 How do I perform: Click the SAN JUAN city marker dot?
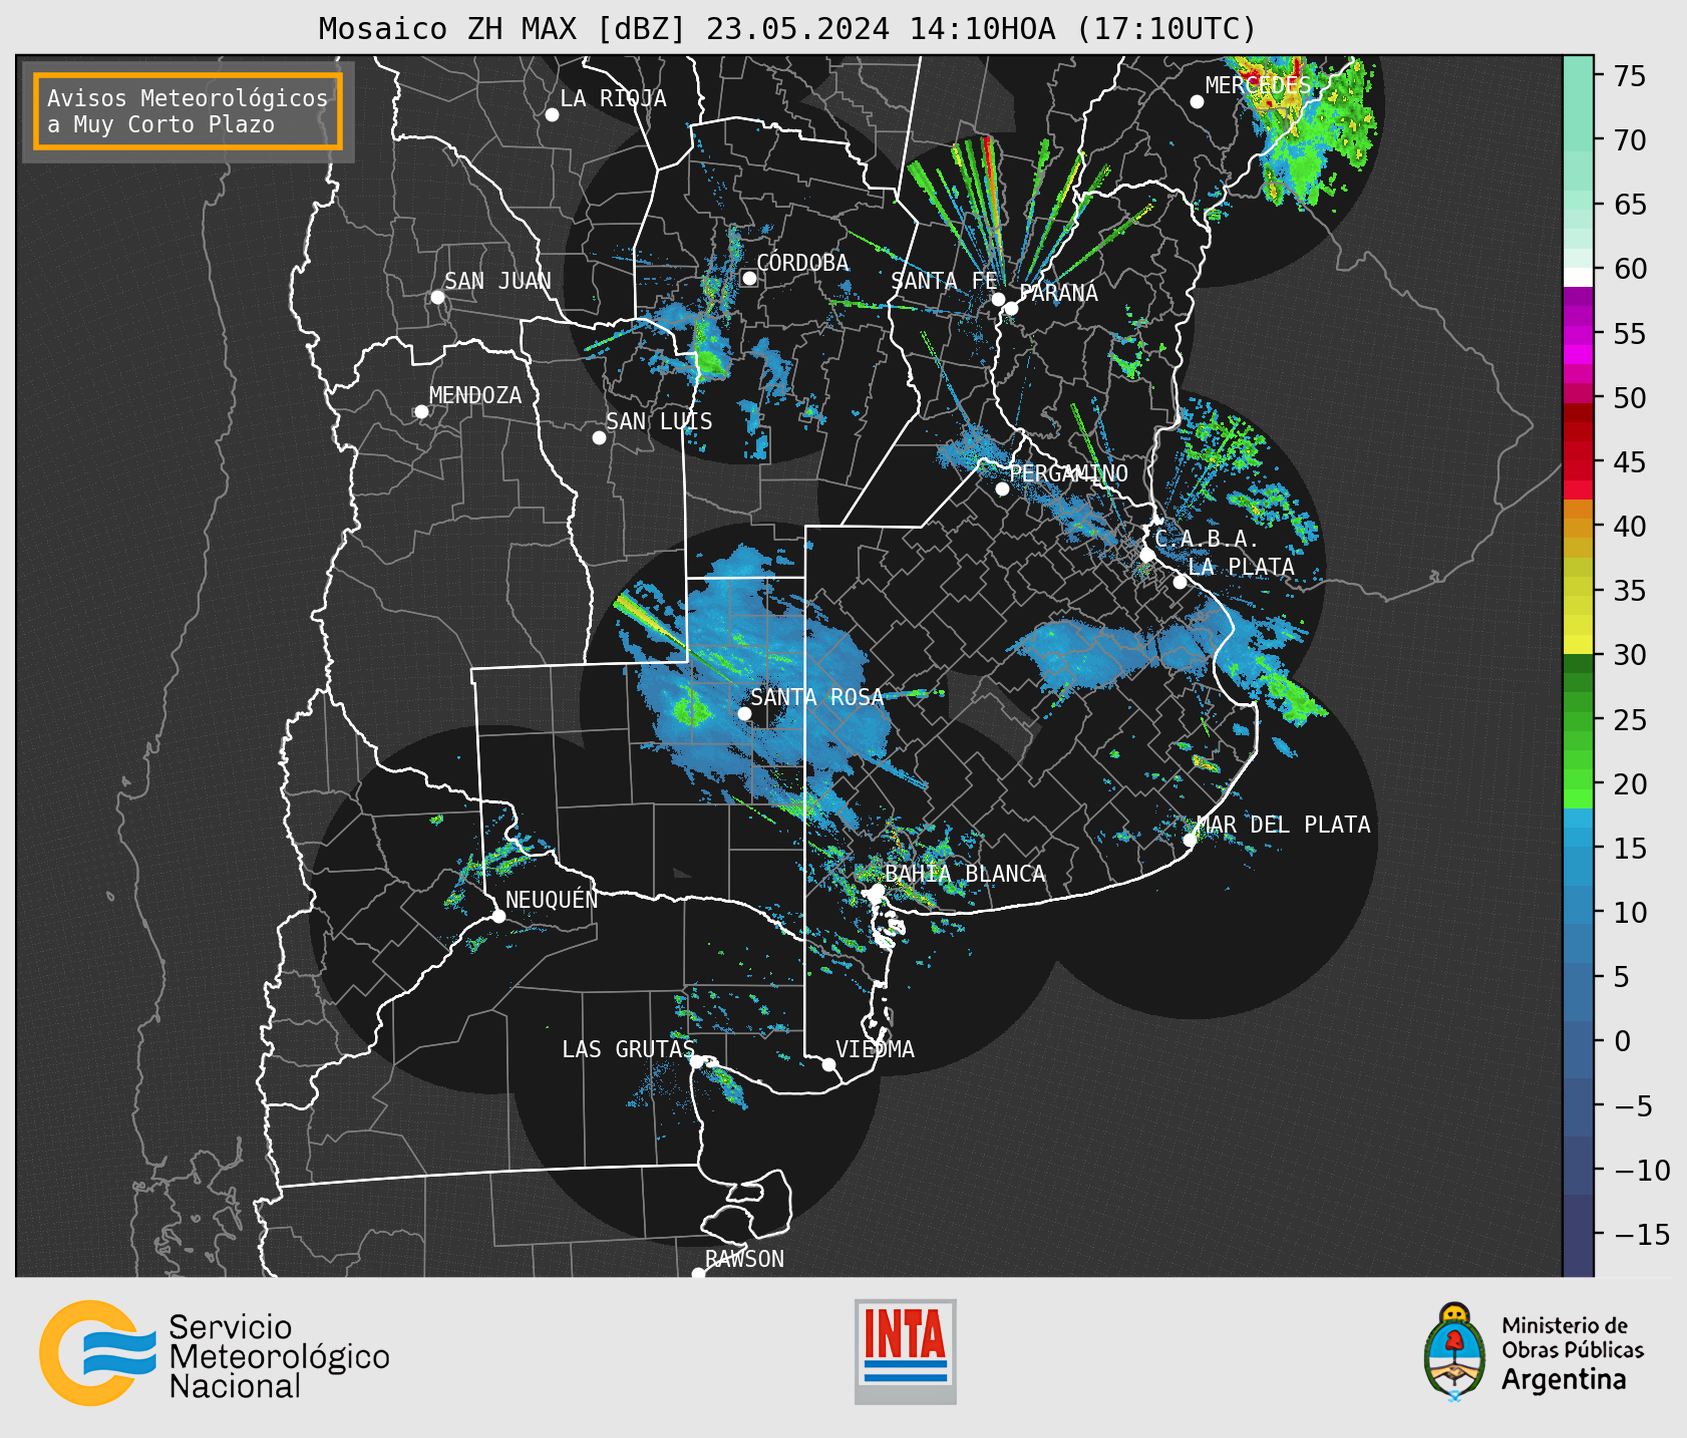pos(437,297)
